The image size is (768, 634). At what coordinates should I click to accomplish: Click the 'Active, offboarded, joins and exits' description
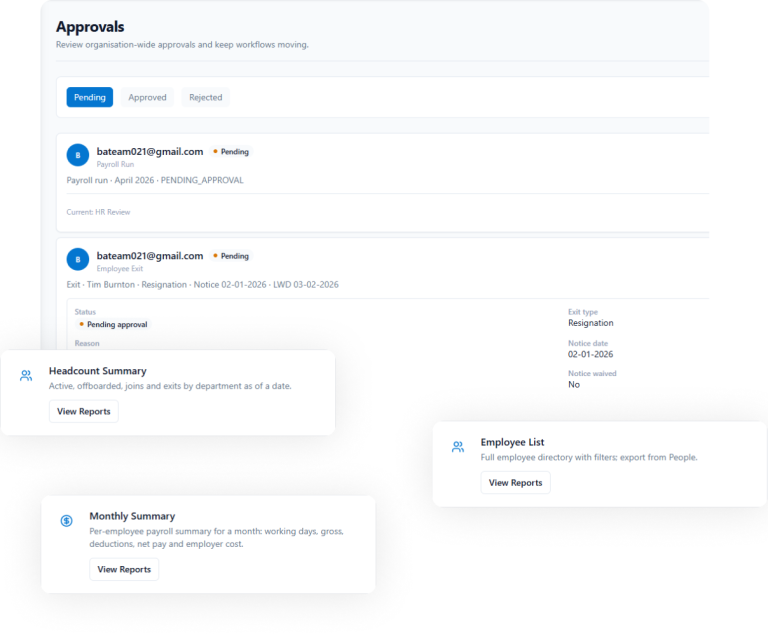[x=170, y=386]
